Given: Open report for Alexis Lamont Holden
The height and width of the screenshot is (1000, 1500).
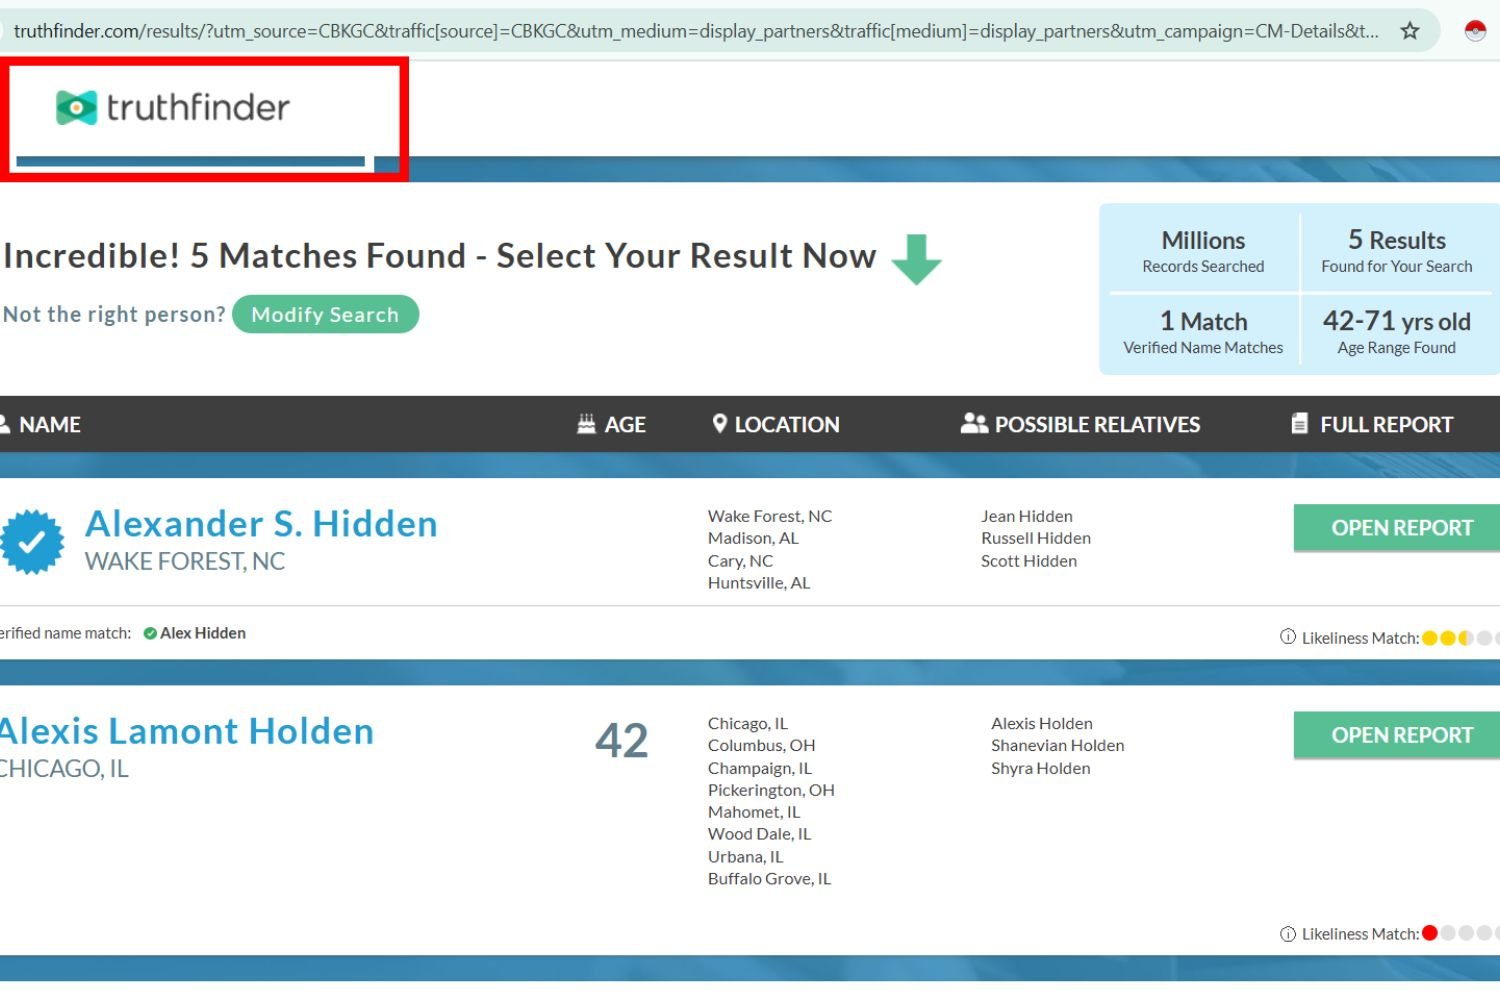Looking at the screenshot, I should (x=1400, y=735).
